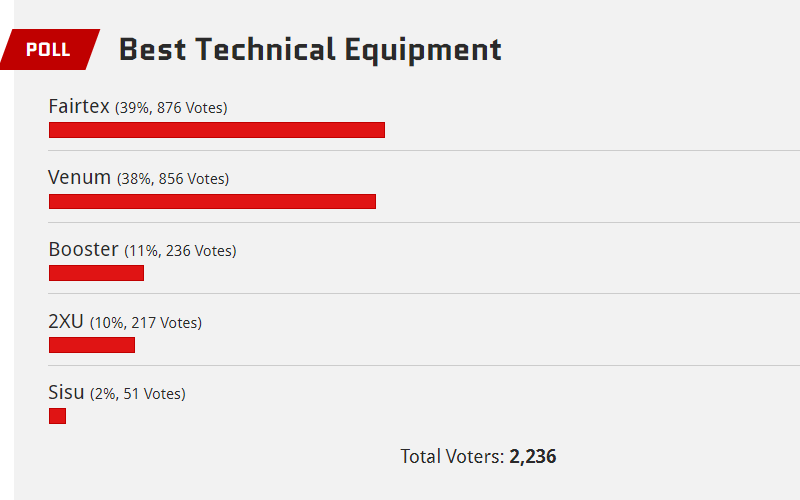Click the 2,236 total voters number

[533, 457]
